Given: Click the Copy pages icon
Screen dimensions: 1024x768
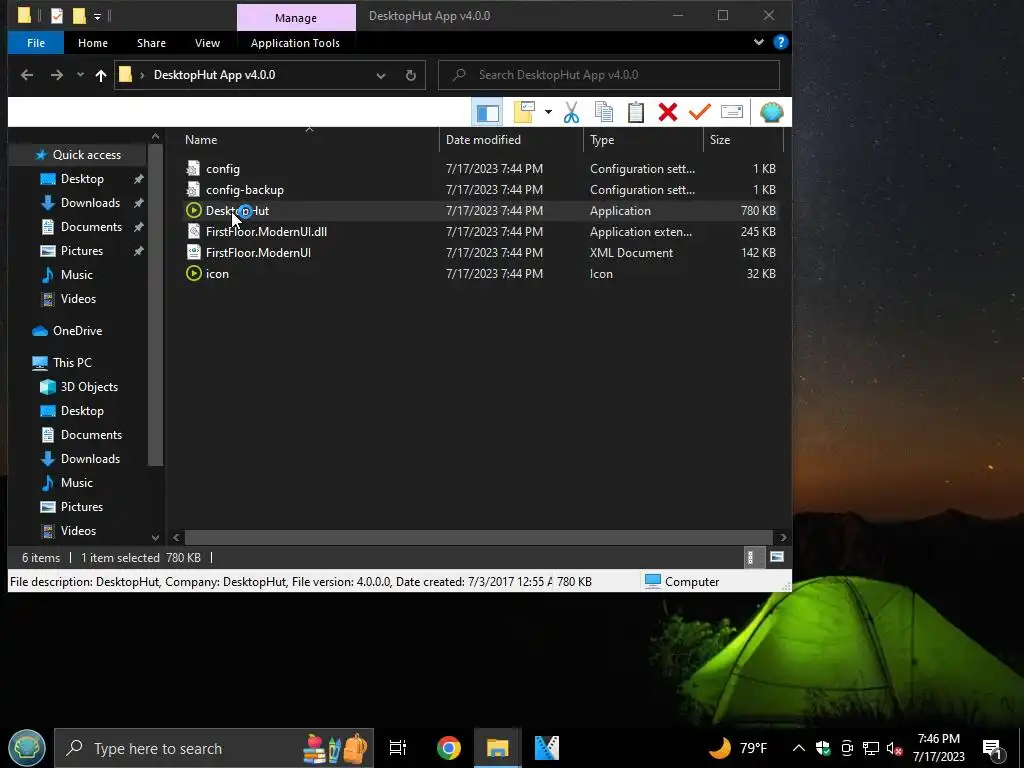Looking at the screenshot, I should tap(604, 112).
